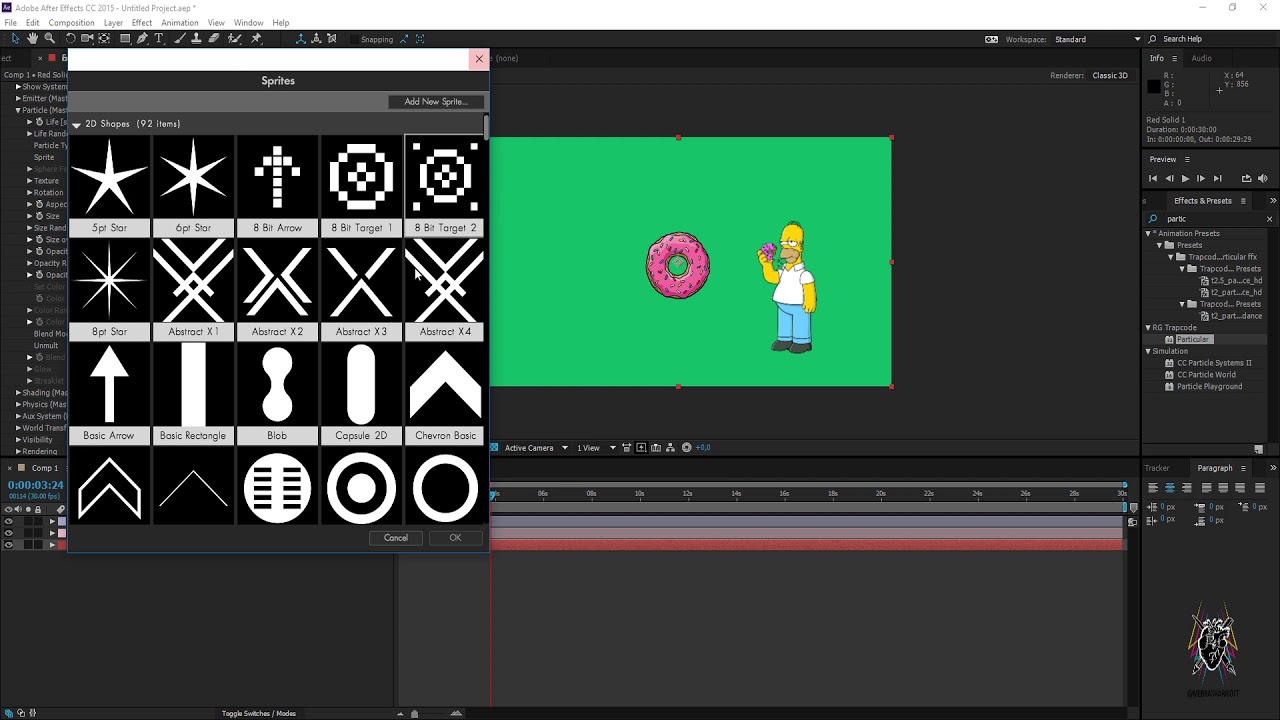
Task: Select the Selection arrow tool
Action: [15, 39]
